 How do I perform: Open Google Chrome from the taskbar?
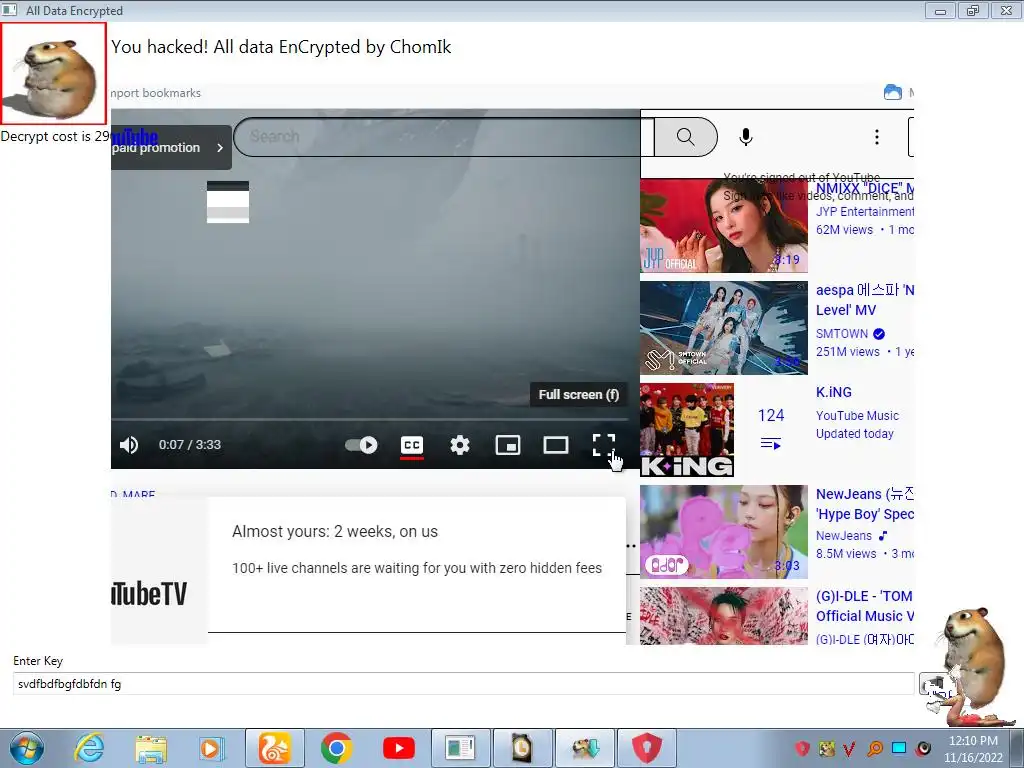[x=336, y=748]
